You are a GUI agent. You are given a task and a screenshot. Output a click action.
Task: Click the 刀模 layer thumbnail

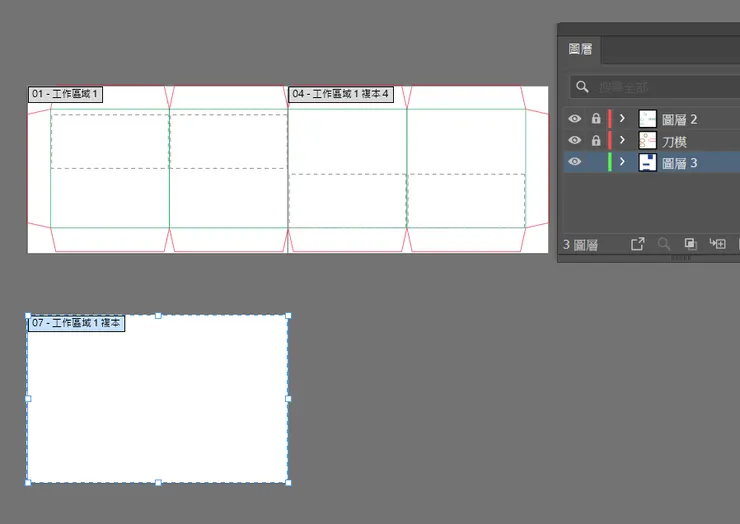pyautogui.click(x=648, y=141)
